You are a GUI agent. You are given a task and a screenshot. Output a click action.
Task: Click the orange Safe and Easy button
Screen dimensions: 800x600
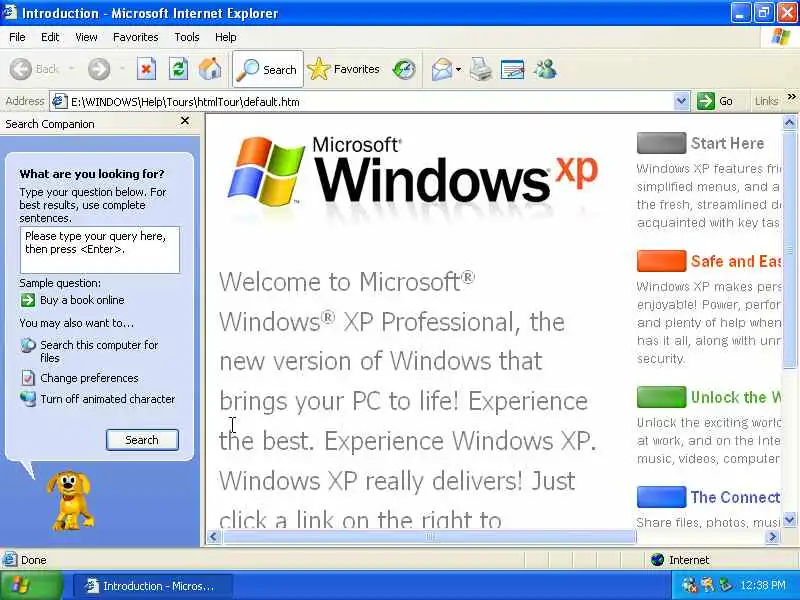click(x=661, y=261)
